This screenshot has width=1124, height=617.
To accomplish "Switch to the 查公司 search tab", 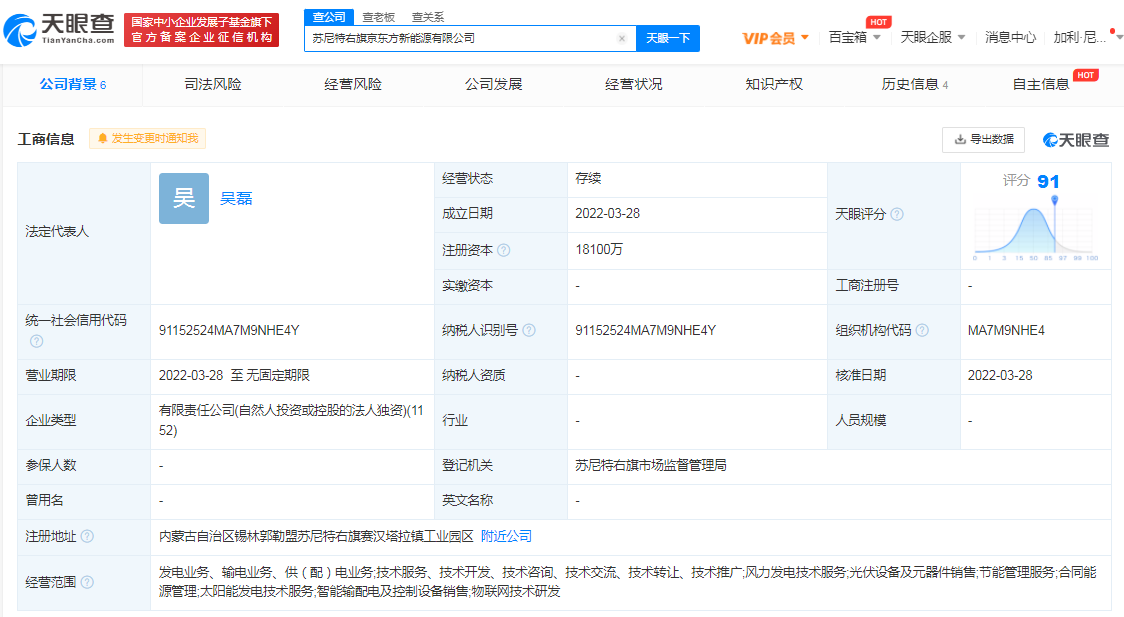I will tap(329, 17).
